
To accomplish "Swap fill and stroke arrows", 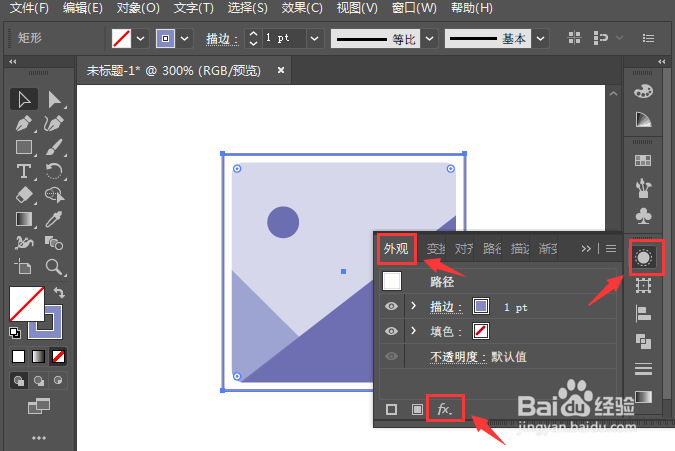I will [x=59, y=293].
